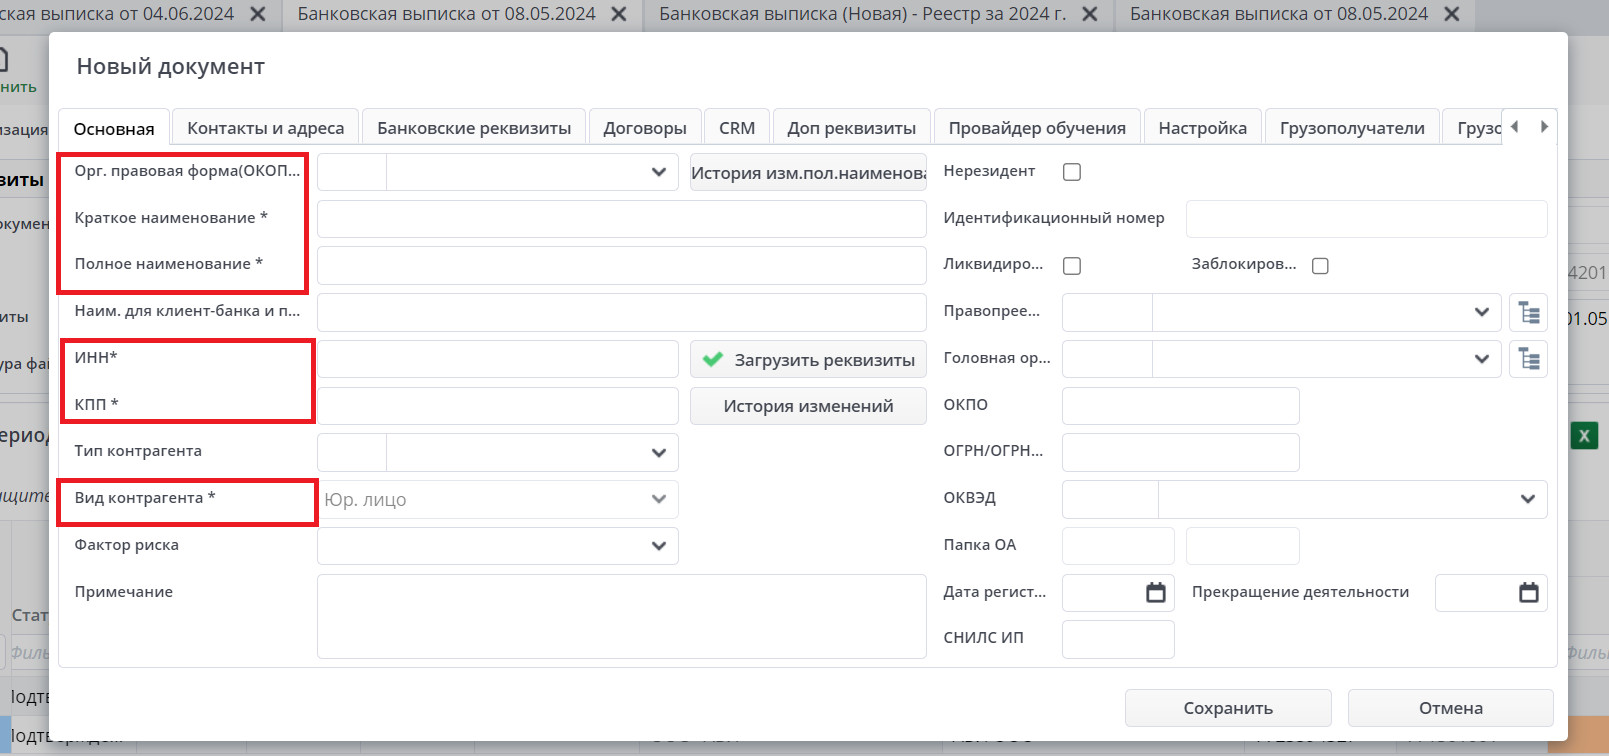Open the Головная организация tree selector icon
The width and height of the screenshot is (1609, 756).
pyautogui.click(x=1528, y=359)
